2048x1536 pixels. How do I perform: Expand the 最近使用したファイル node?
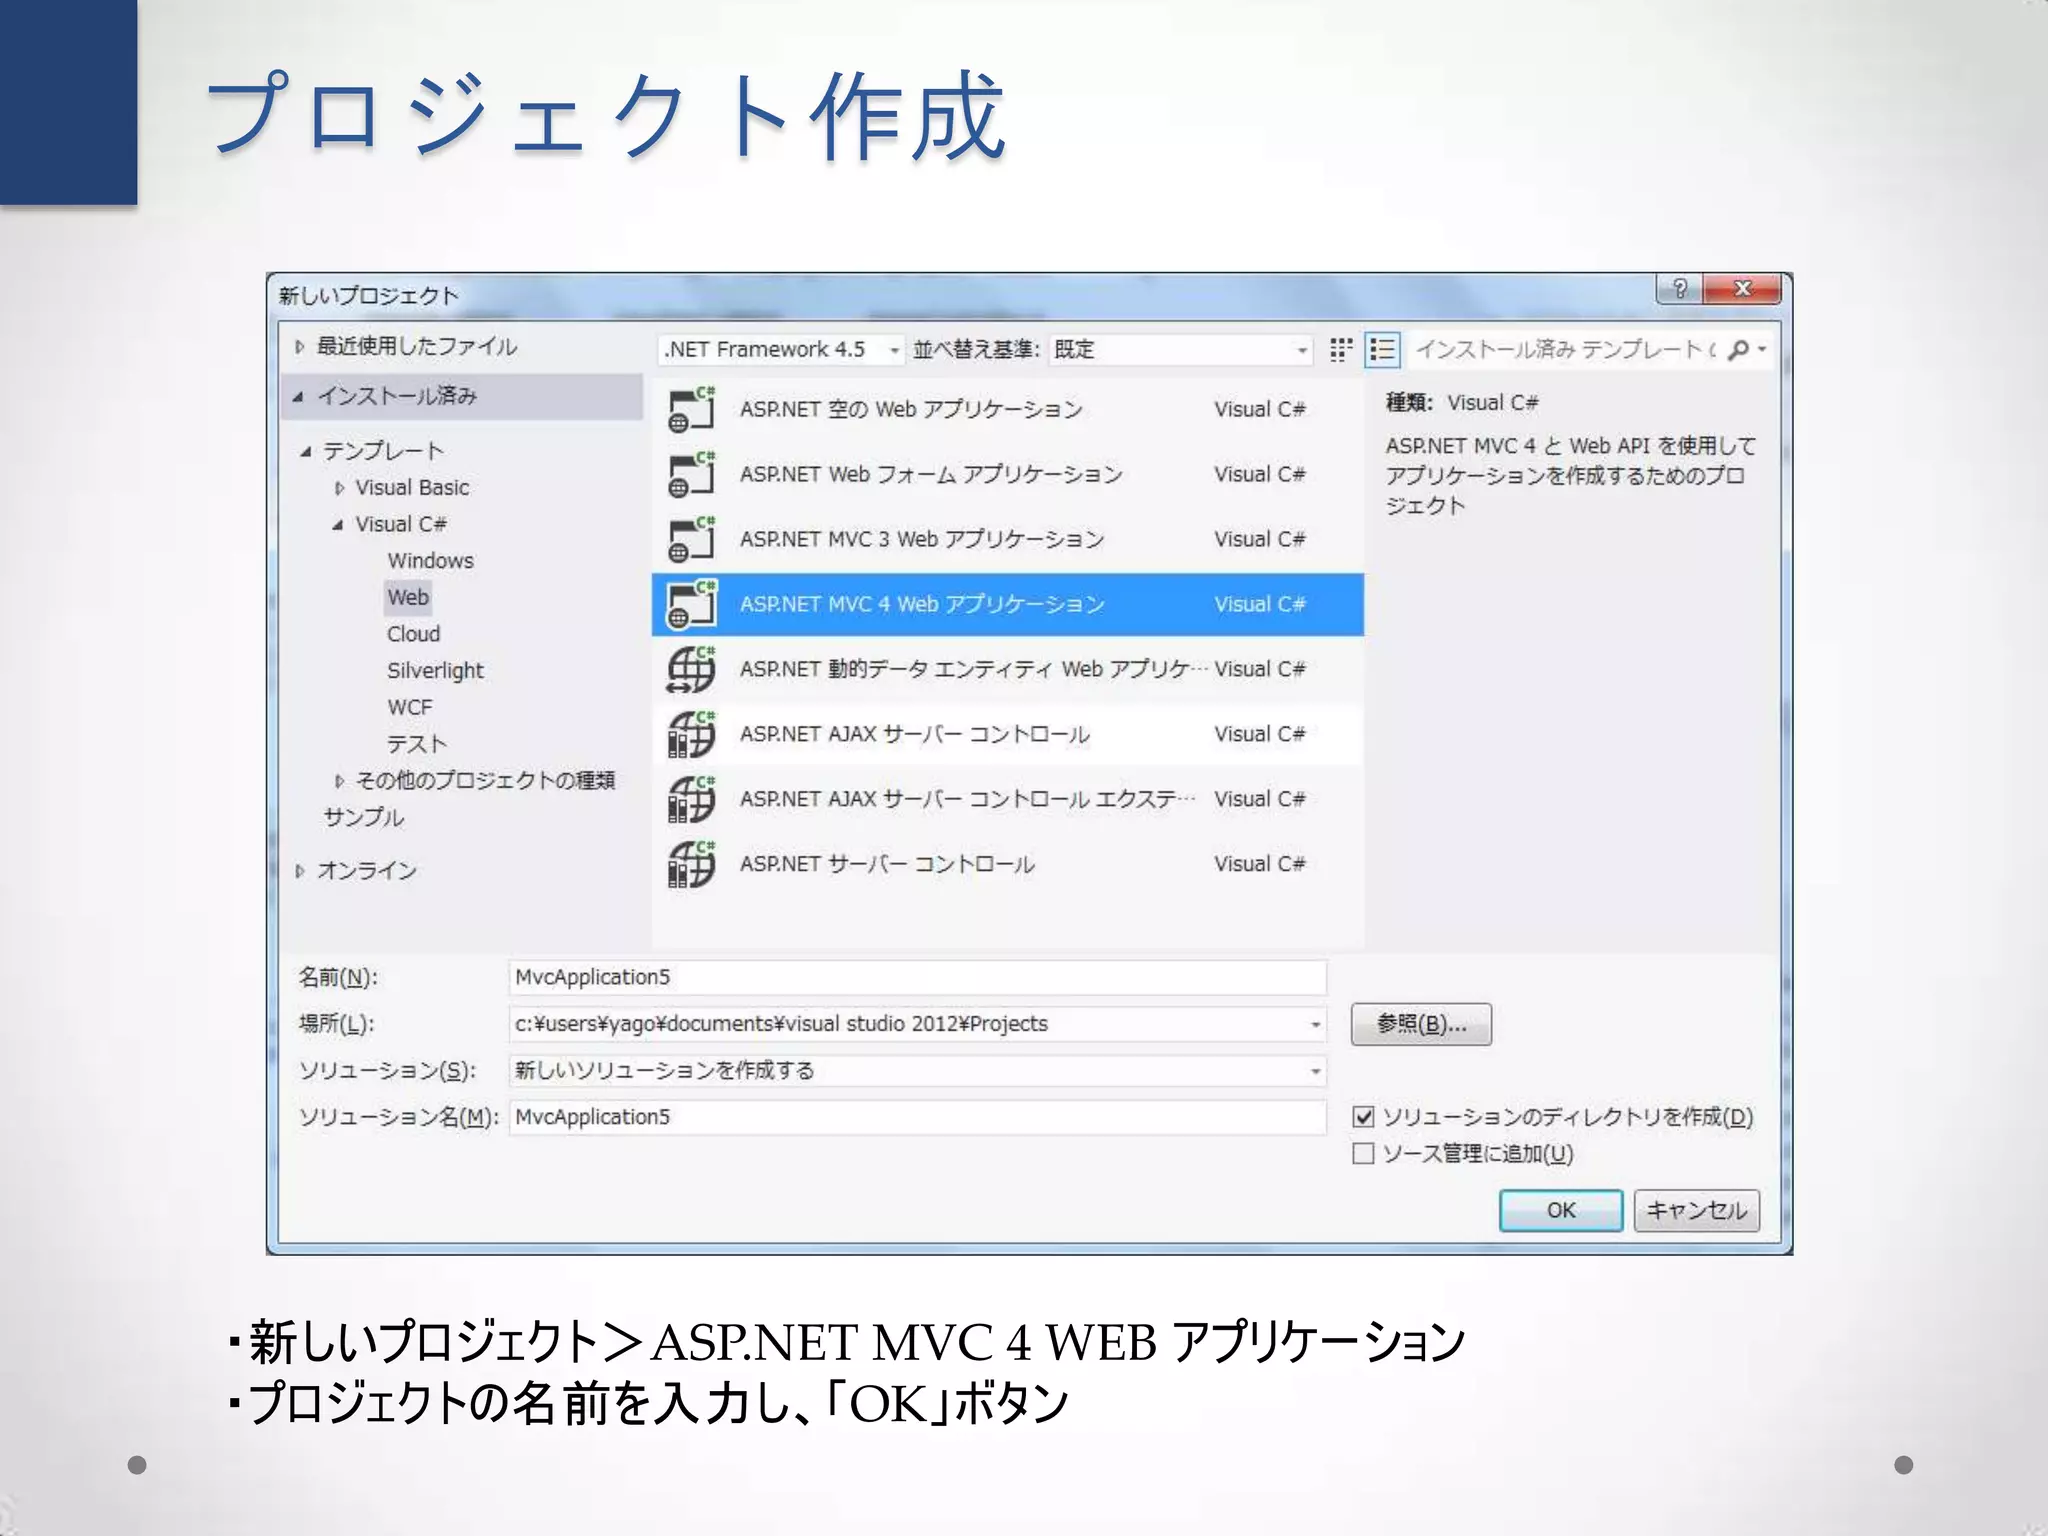[299, 347]
